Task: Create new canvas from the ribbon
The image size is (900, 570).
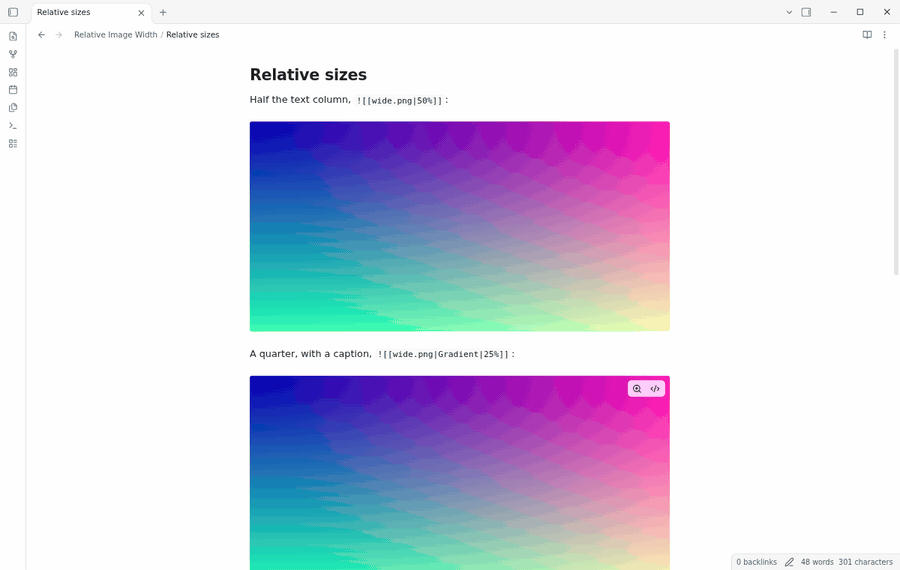Action: click(13, 72)
